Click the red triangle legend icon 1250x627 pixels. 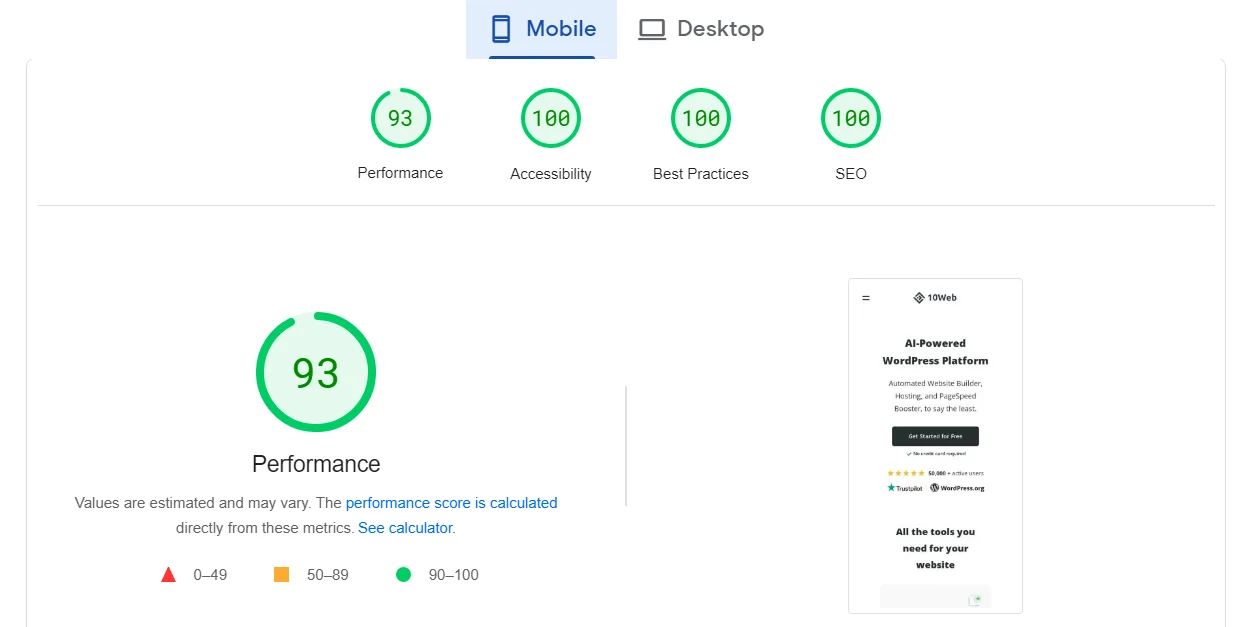(169, 575)
